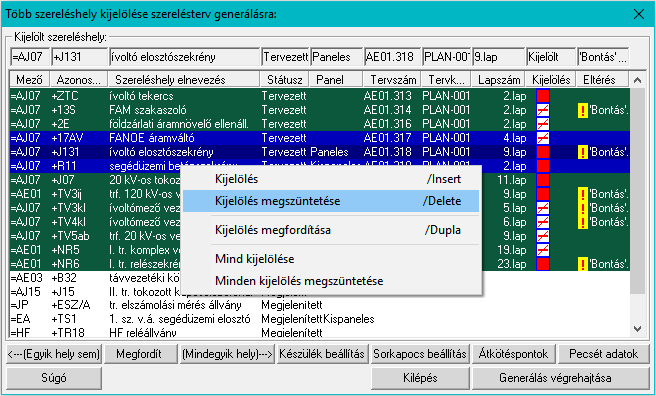Click the 'Bontás' ... field at the top
656x396 pixels.
tap(603, 57)
